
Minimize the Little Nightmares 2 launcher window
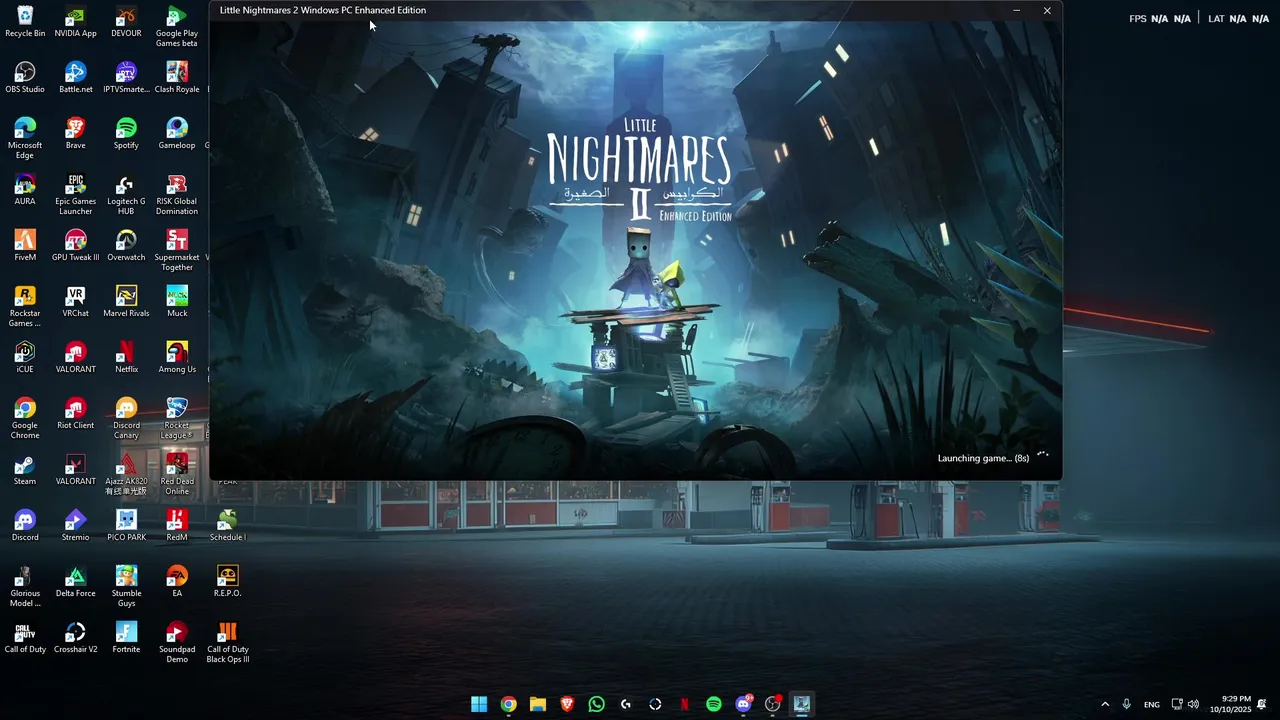click(x=1016, y=10)
